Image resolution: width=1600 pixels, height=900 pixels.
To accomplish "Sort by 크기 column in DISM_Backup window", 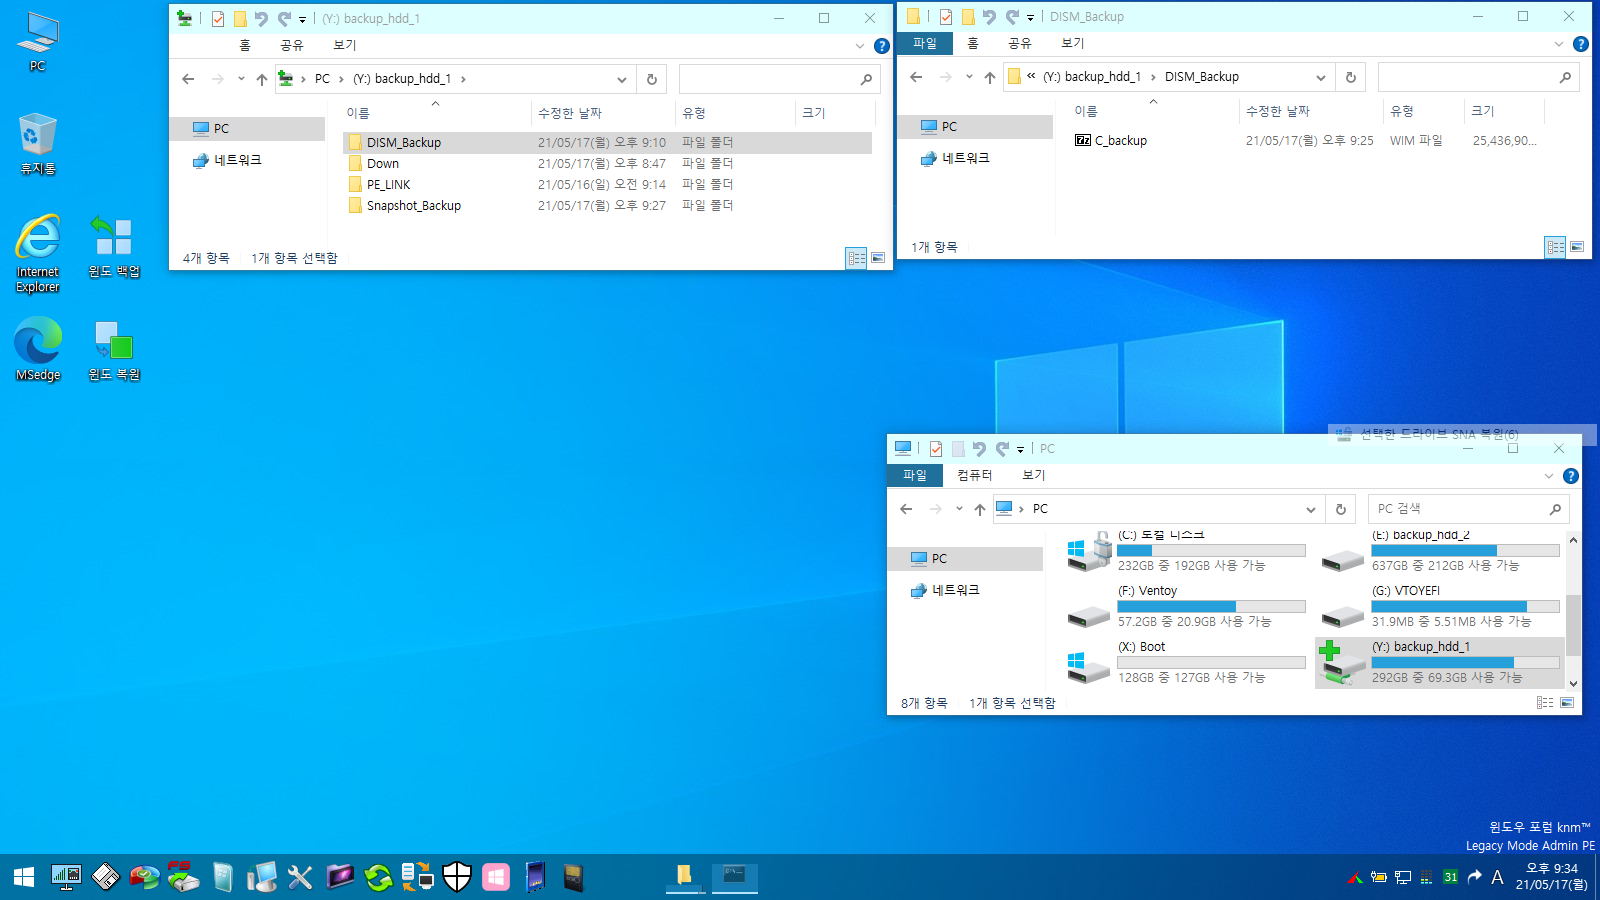I will tap(1483, 112).
